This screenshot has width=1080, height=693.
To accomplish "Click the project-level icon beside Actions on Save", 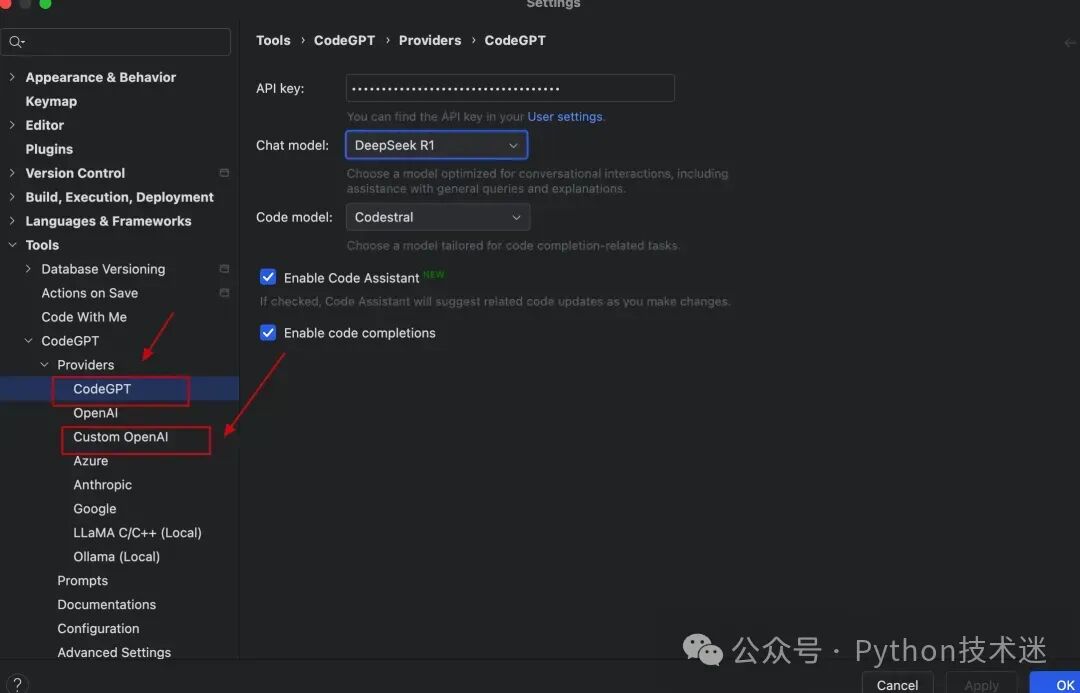I will click(224, 293).
